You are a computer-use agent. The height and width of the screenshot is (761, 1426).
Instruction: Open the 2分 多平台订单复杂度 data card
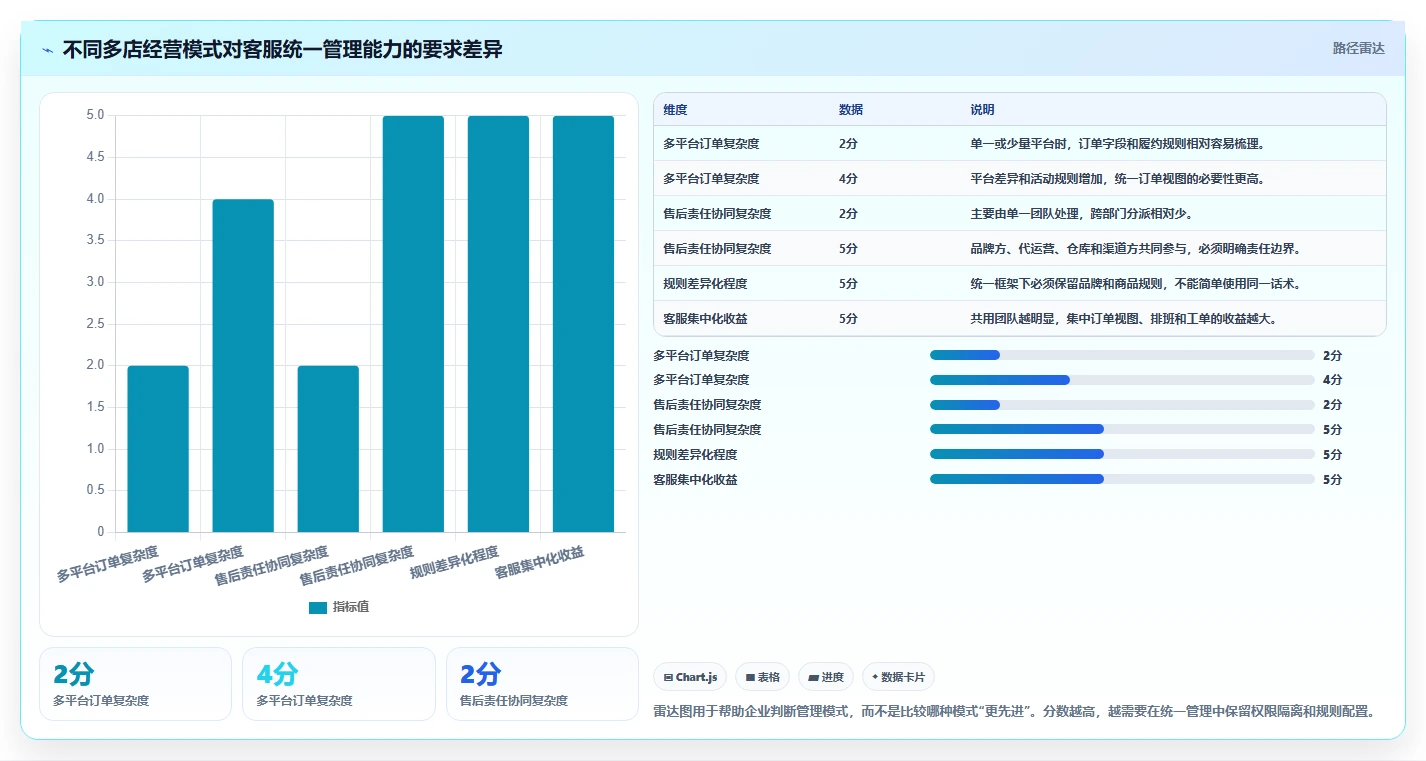pyautogui.click(x=135, y=684)
